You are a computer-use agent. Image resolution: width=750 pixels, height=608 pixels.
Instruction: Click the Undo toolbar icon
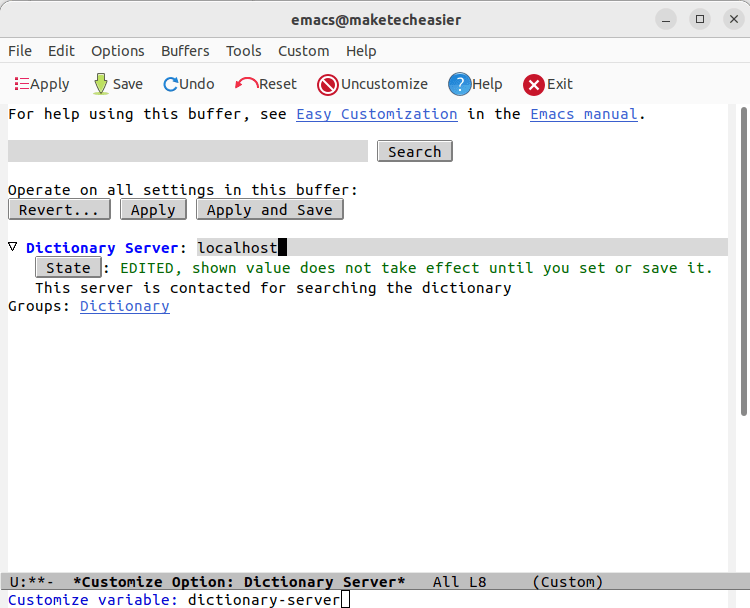click(x=188, y=84)
